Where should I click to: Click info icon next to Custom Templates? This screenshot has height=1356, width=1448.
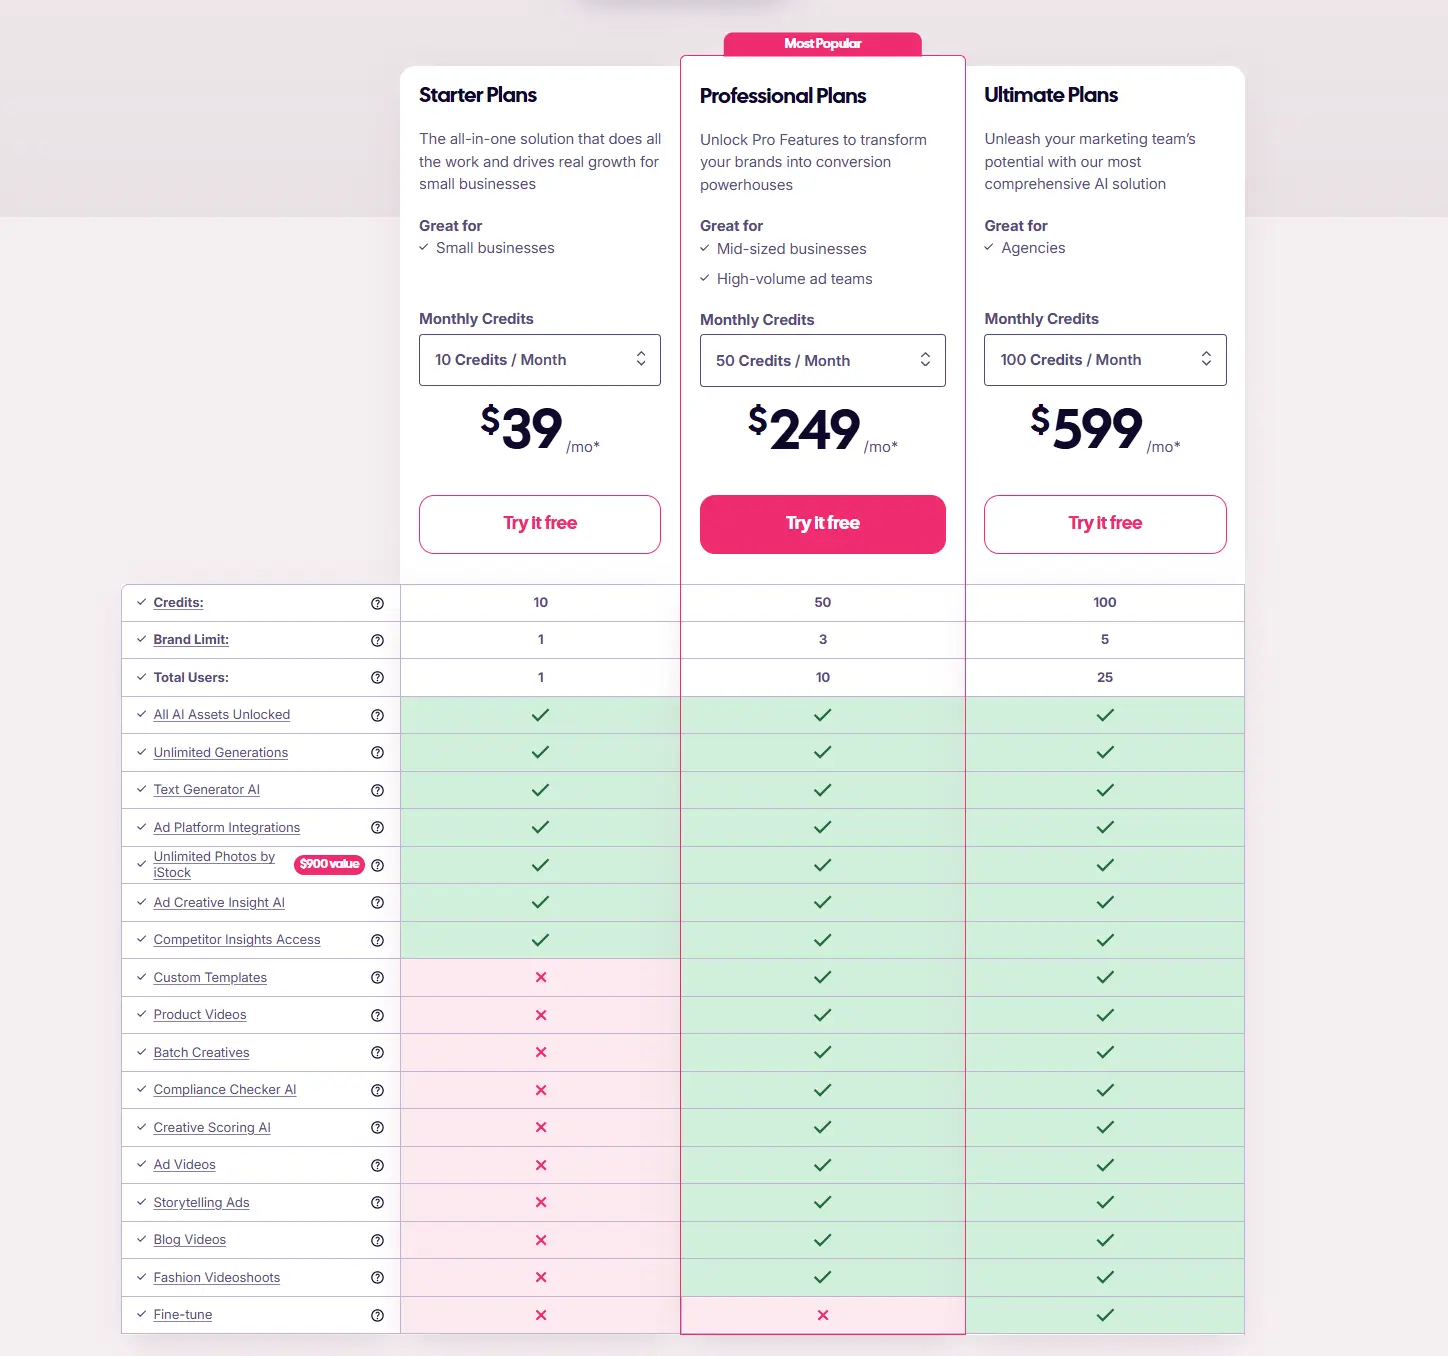377,978
